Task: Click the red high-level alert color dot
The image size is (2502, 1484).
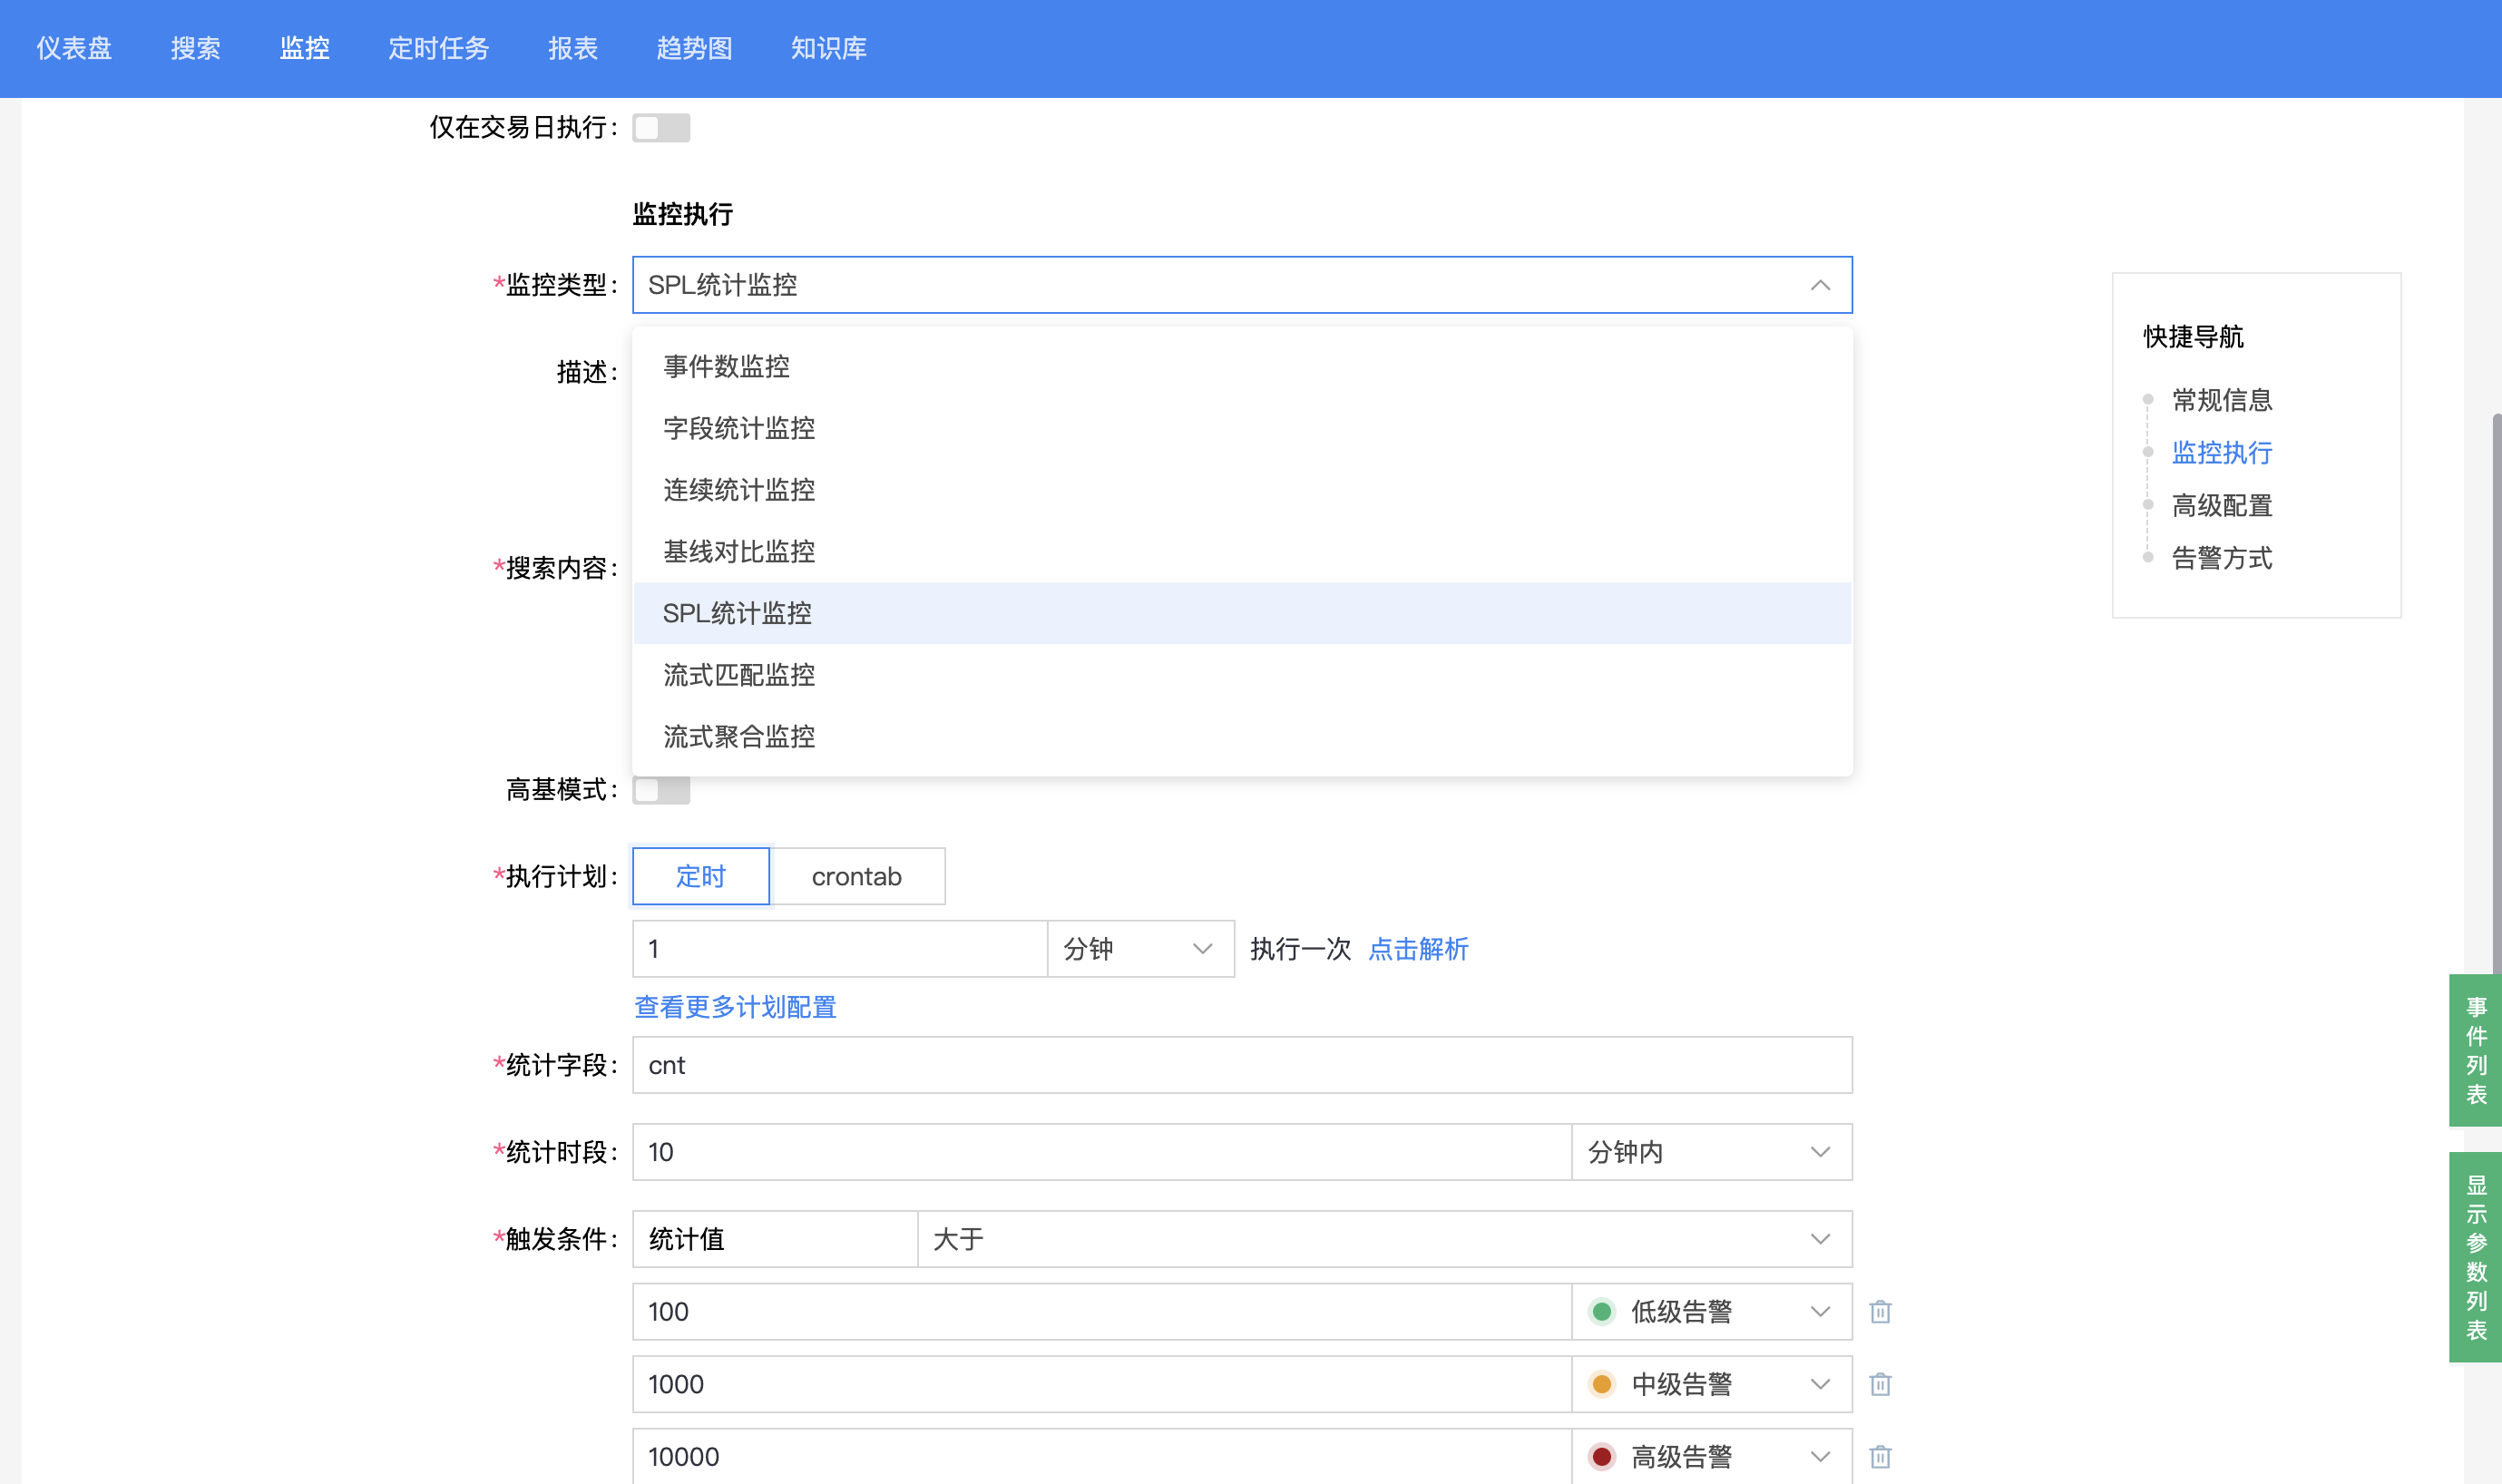Action: click(1601, 1456)
